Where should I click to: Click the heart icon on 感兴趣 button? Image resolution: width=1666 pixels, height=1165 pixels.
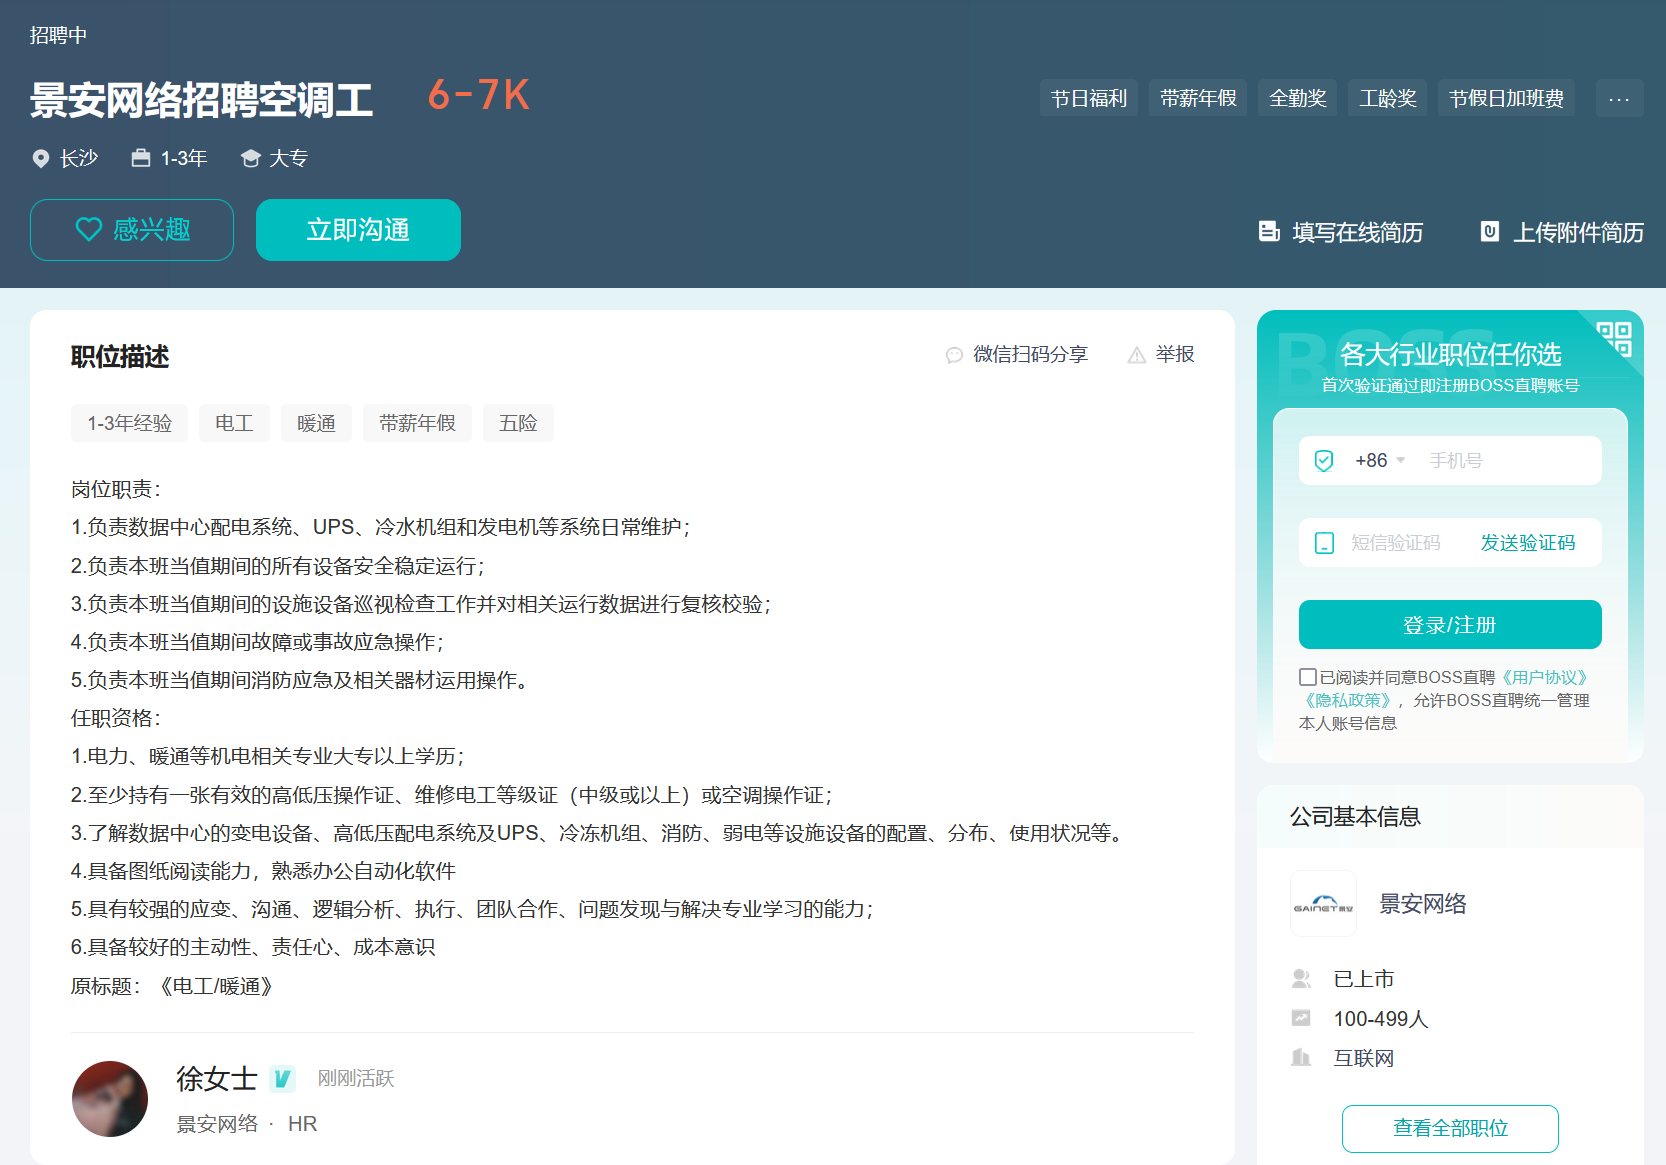(x=89, y=230)
